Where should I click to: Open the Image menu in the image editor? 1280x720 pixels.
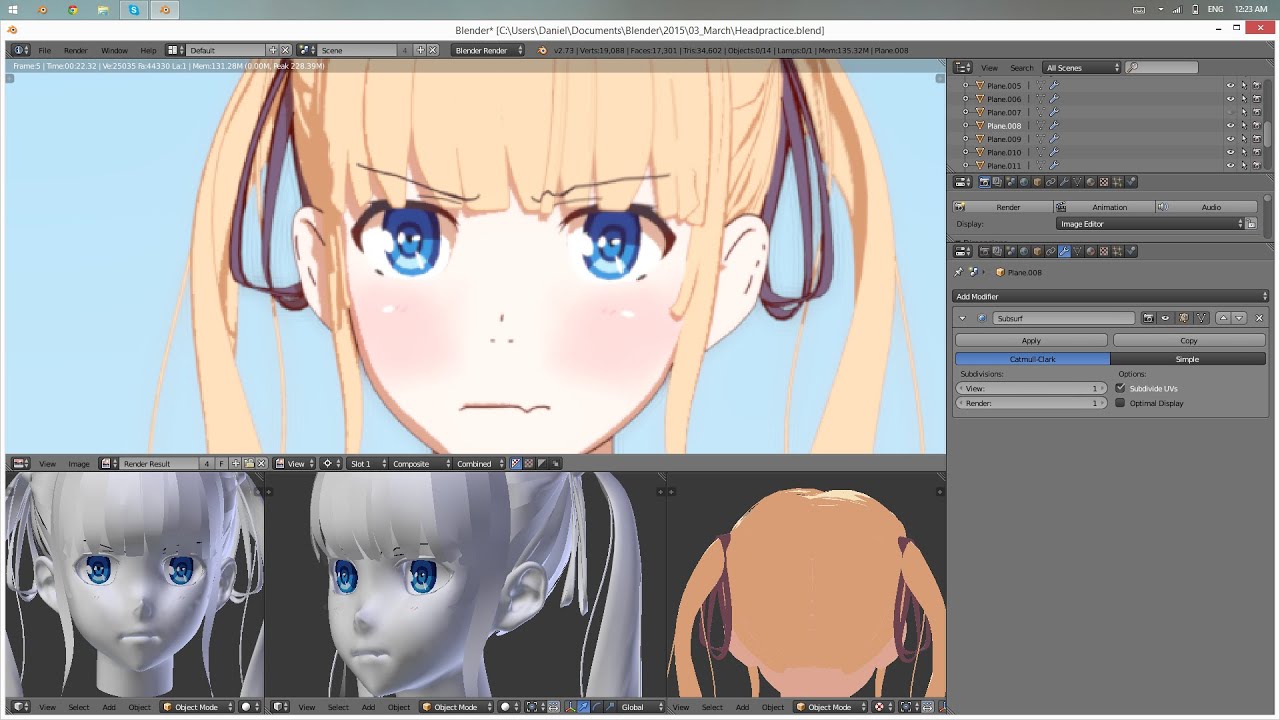[79, 463]
